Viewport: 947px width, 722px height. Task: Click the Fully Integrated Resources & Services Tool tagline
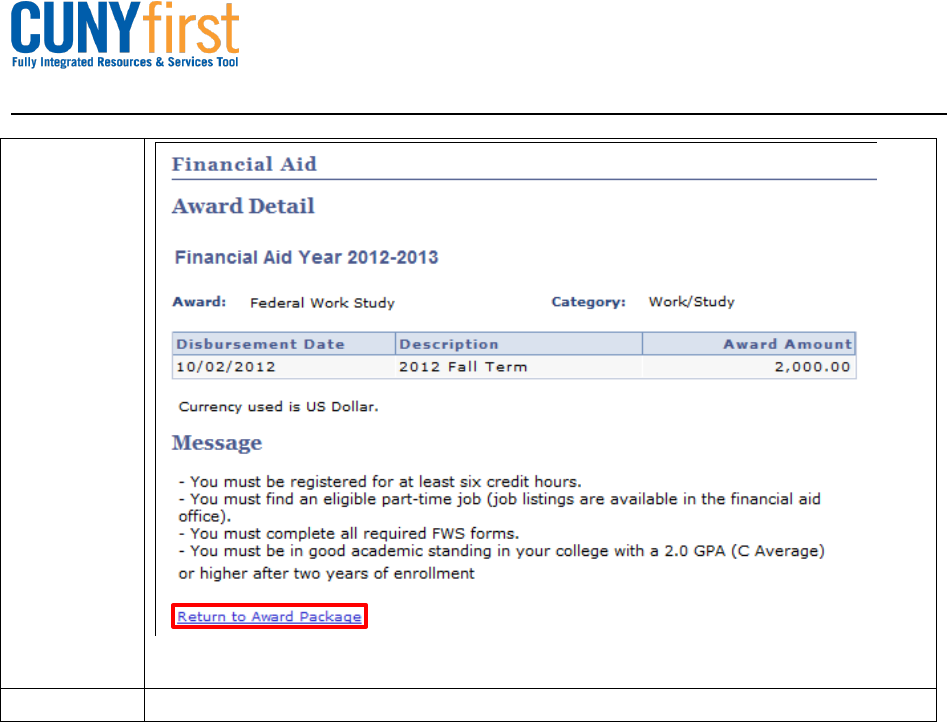coord(125,62)
